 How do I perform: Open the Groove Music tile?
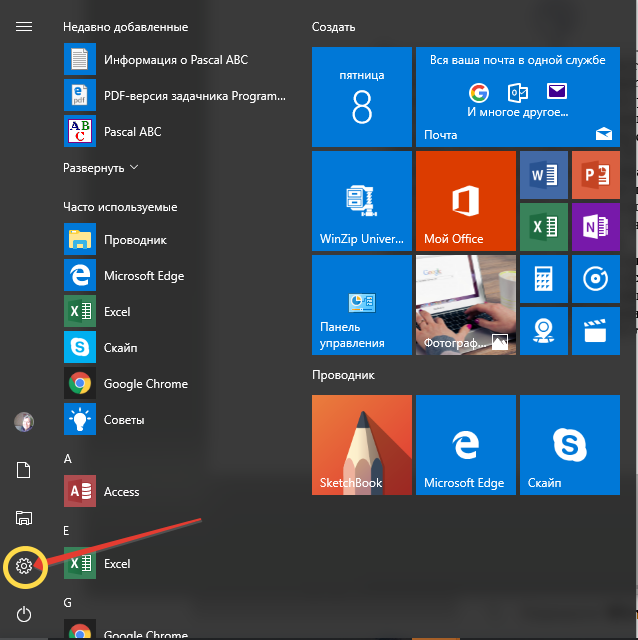(596, 279)
